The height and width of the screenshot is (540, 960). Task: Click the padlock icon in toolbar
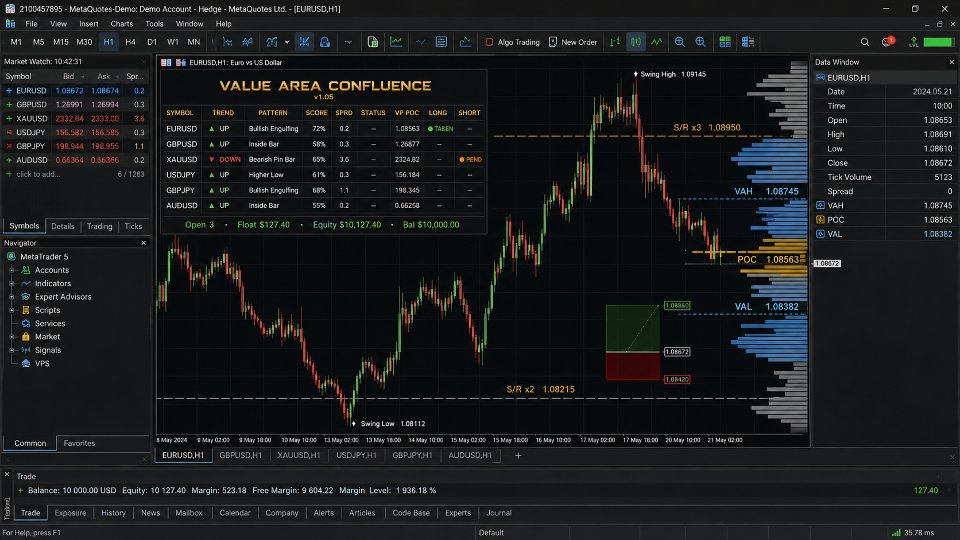coord(325,42)
